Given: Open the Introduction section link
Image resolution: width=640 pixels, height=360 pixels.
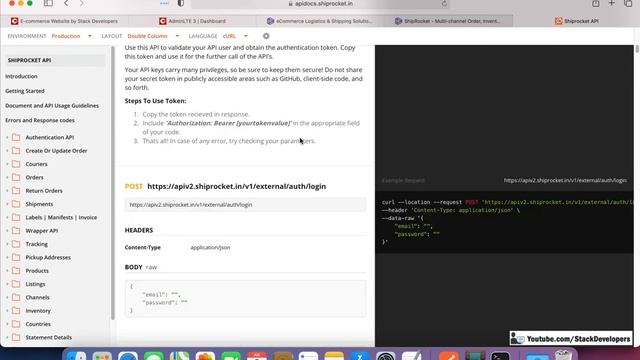Looking at the screenshot, I should (21, 76).
